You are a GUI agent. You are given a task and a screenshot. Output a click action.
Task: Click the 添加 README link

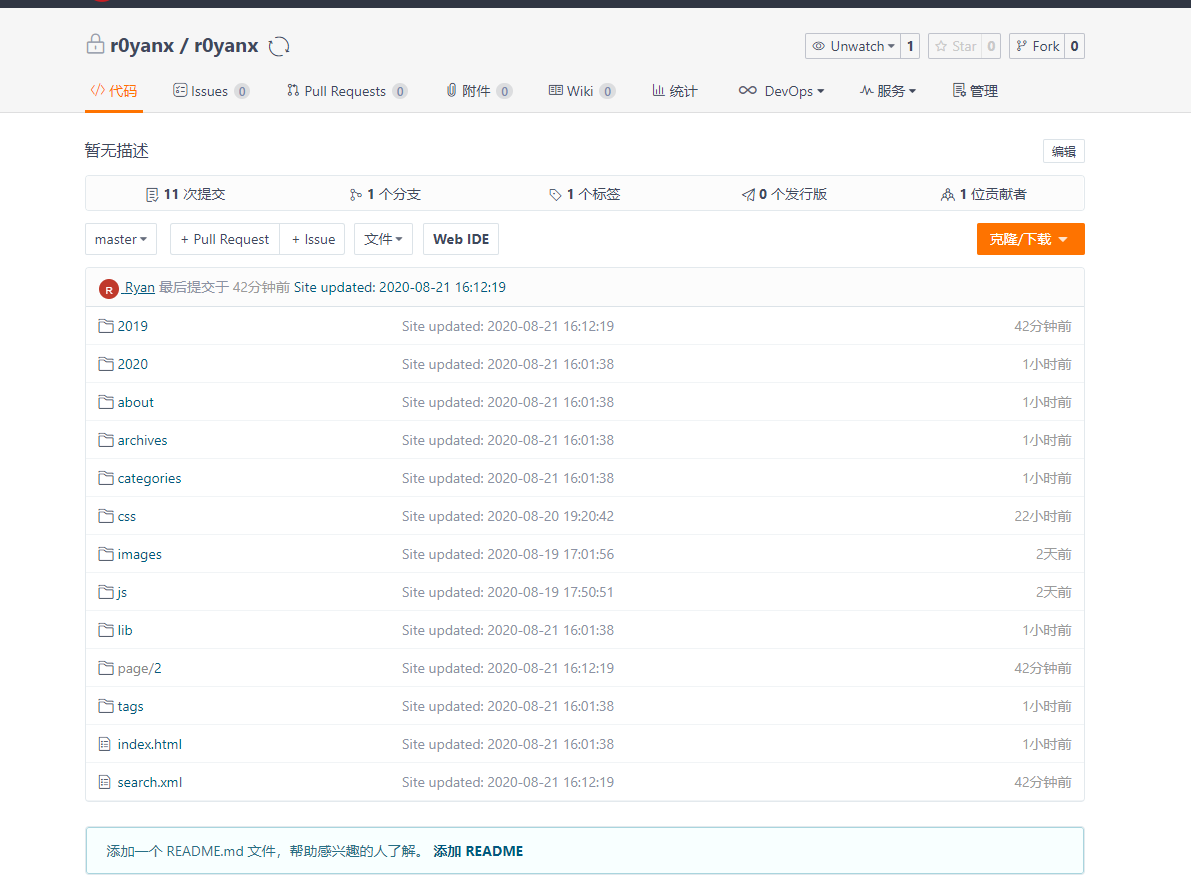coord(478,851)
